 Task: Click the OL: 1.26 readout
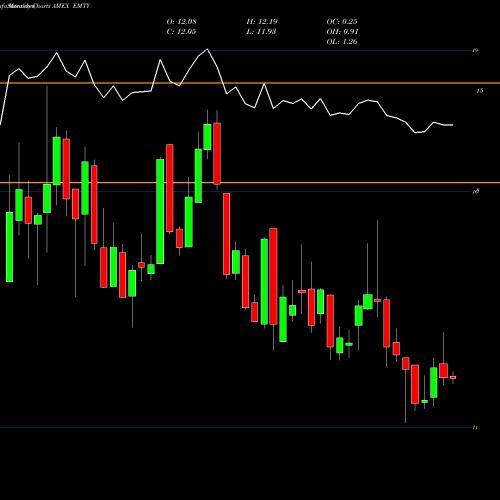click(342, 42)
